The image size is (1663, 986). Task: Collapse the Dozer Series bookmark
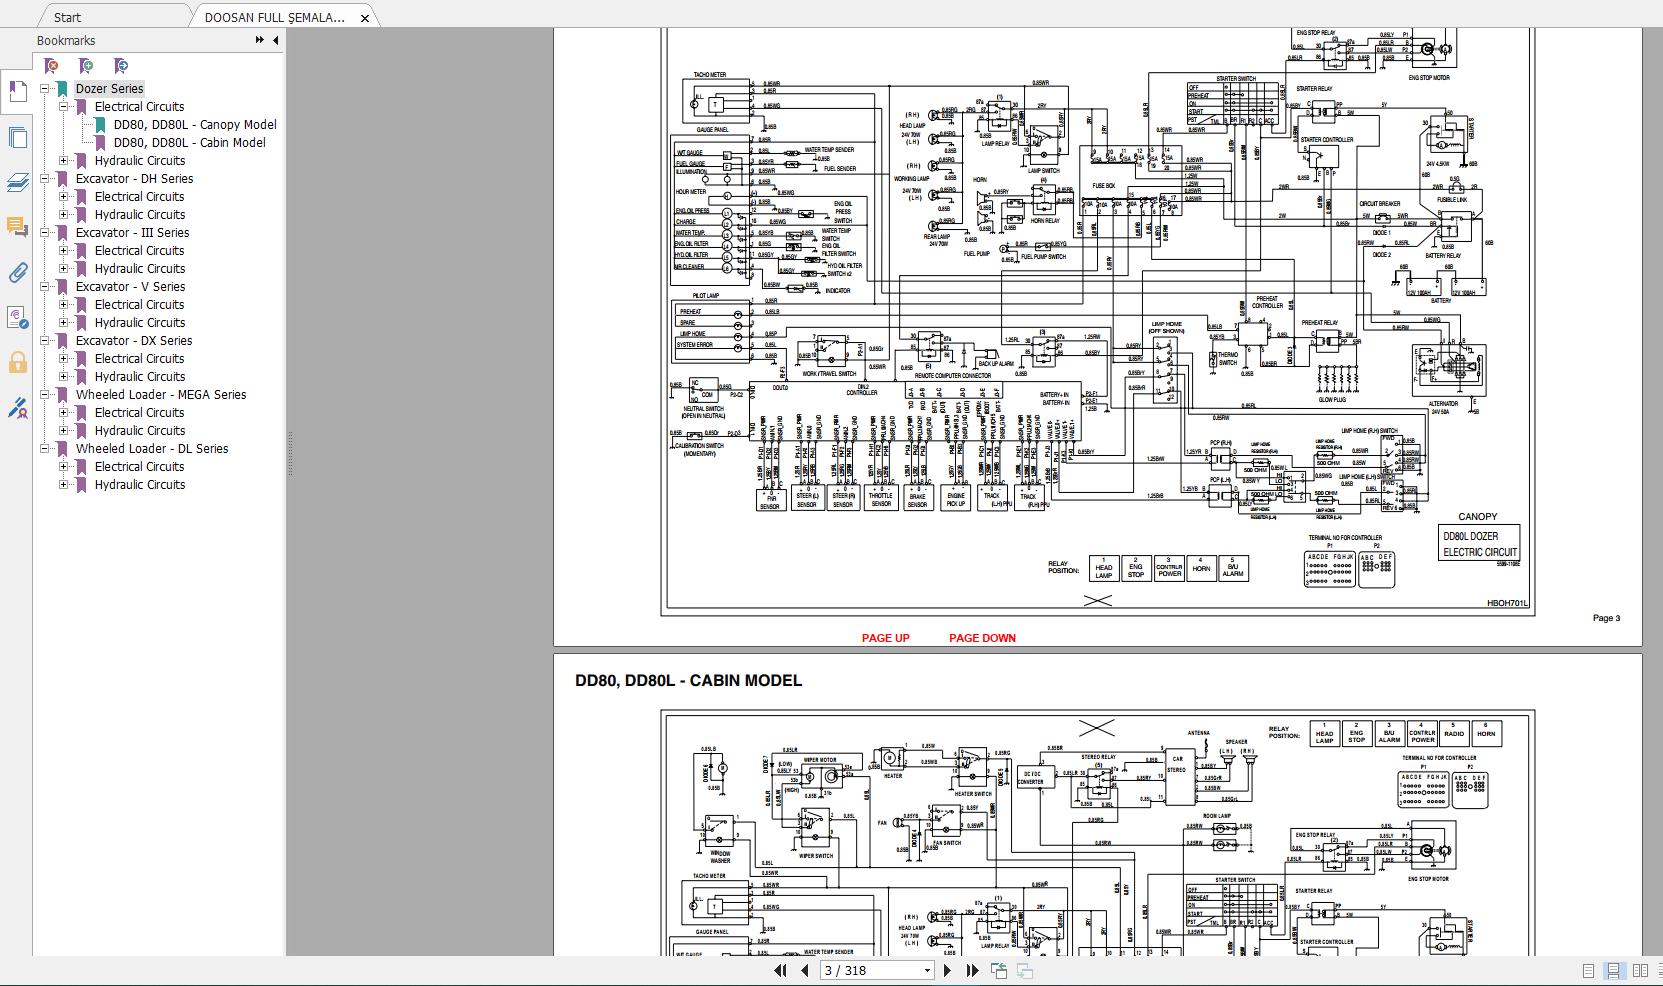click(43, 88)
